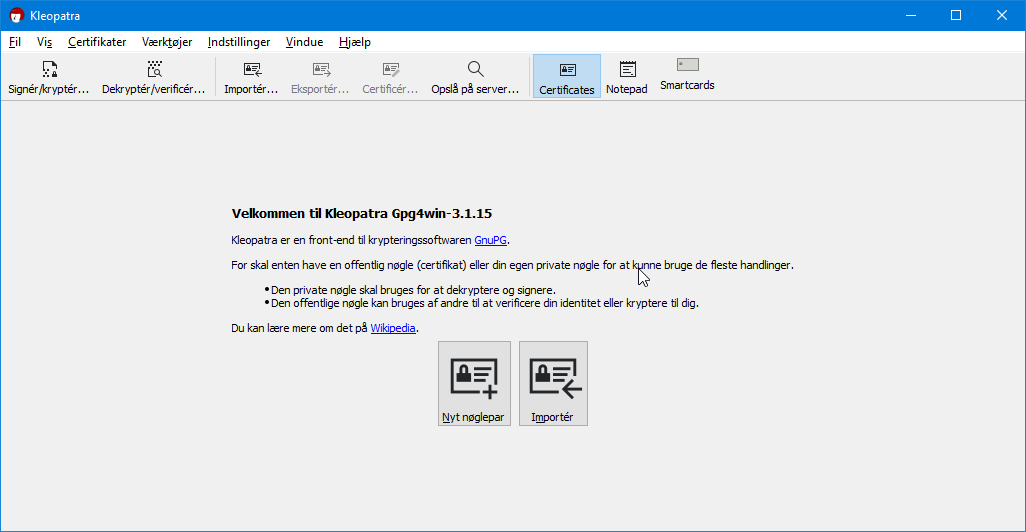Open the Smartcards view
1026x532 pixels.
[x=687, y=74]
